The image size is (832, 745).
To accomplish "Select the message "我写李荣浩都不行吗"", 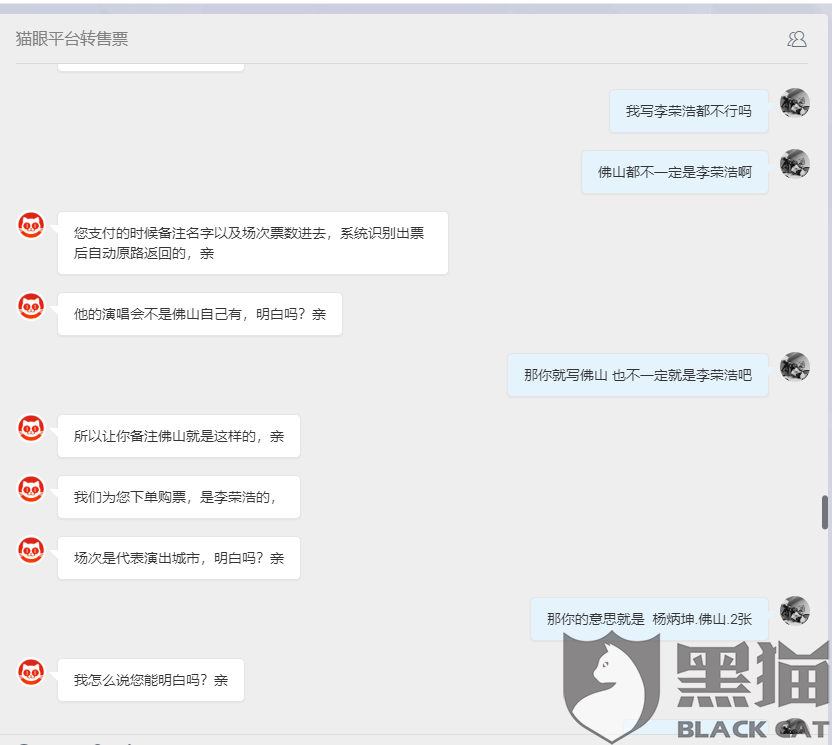I will [688, 110].
